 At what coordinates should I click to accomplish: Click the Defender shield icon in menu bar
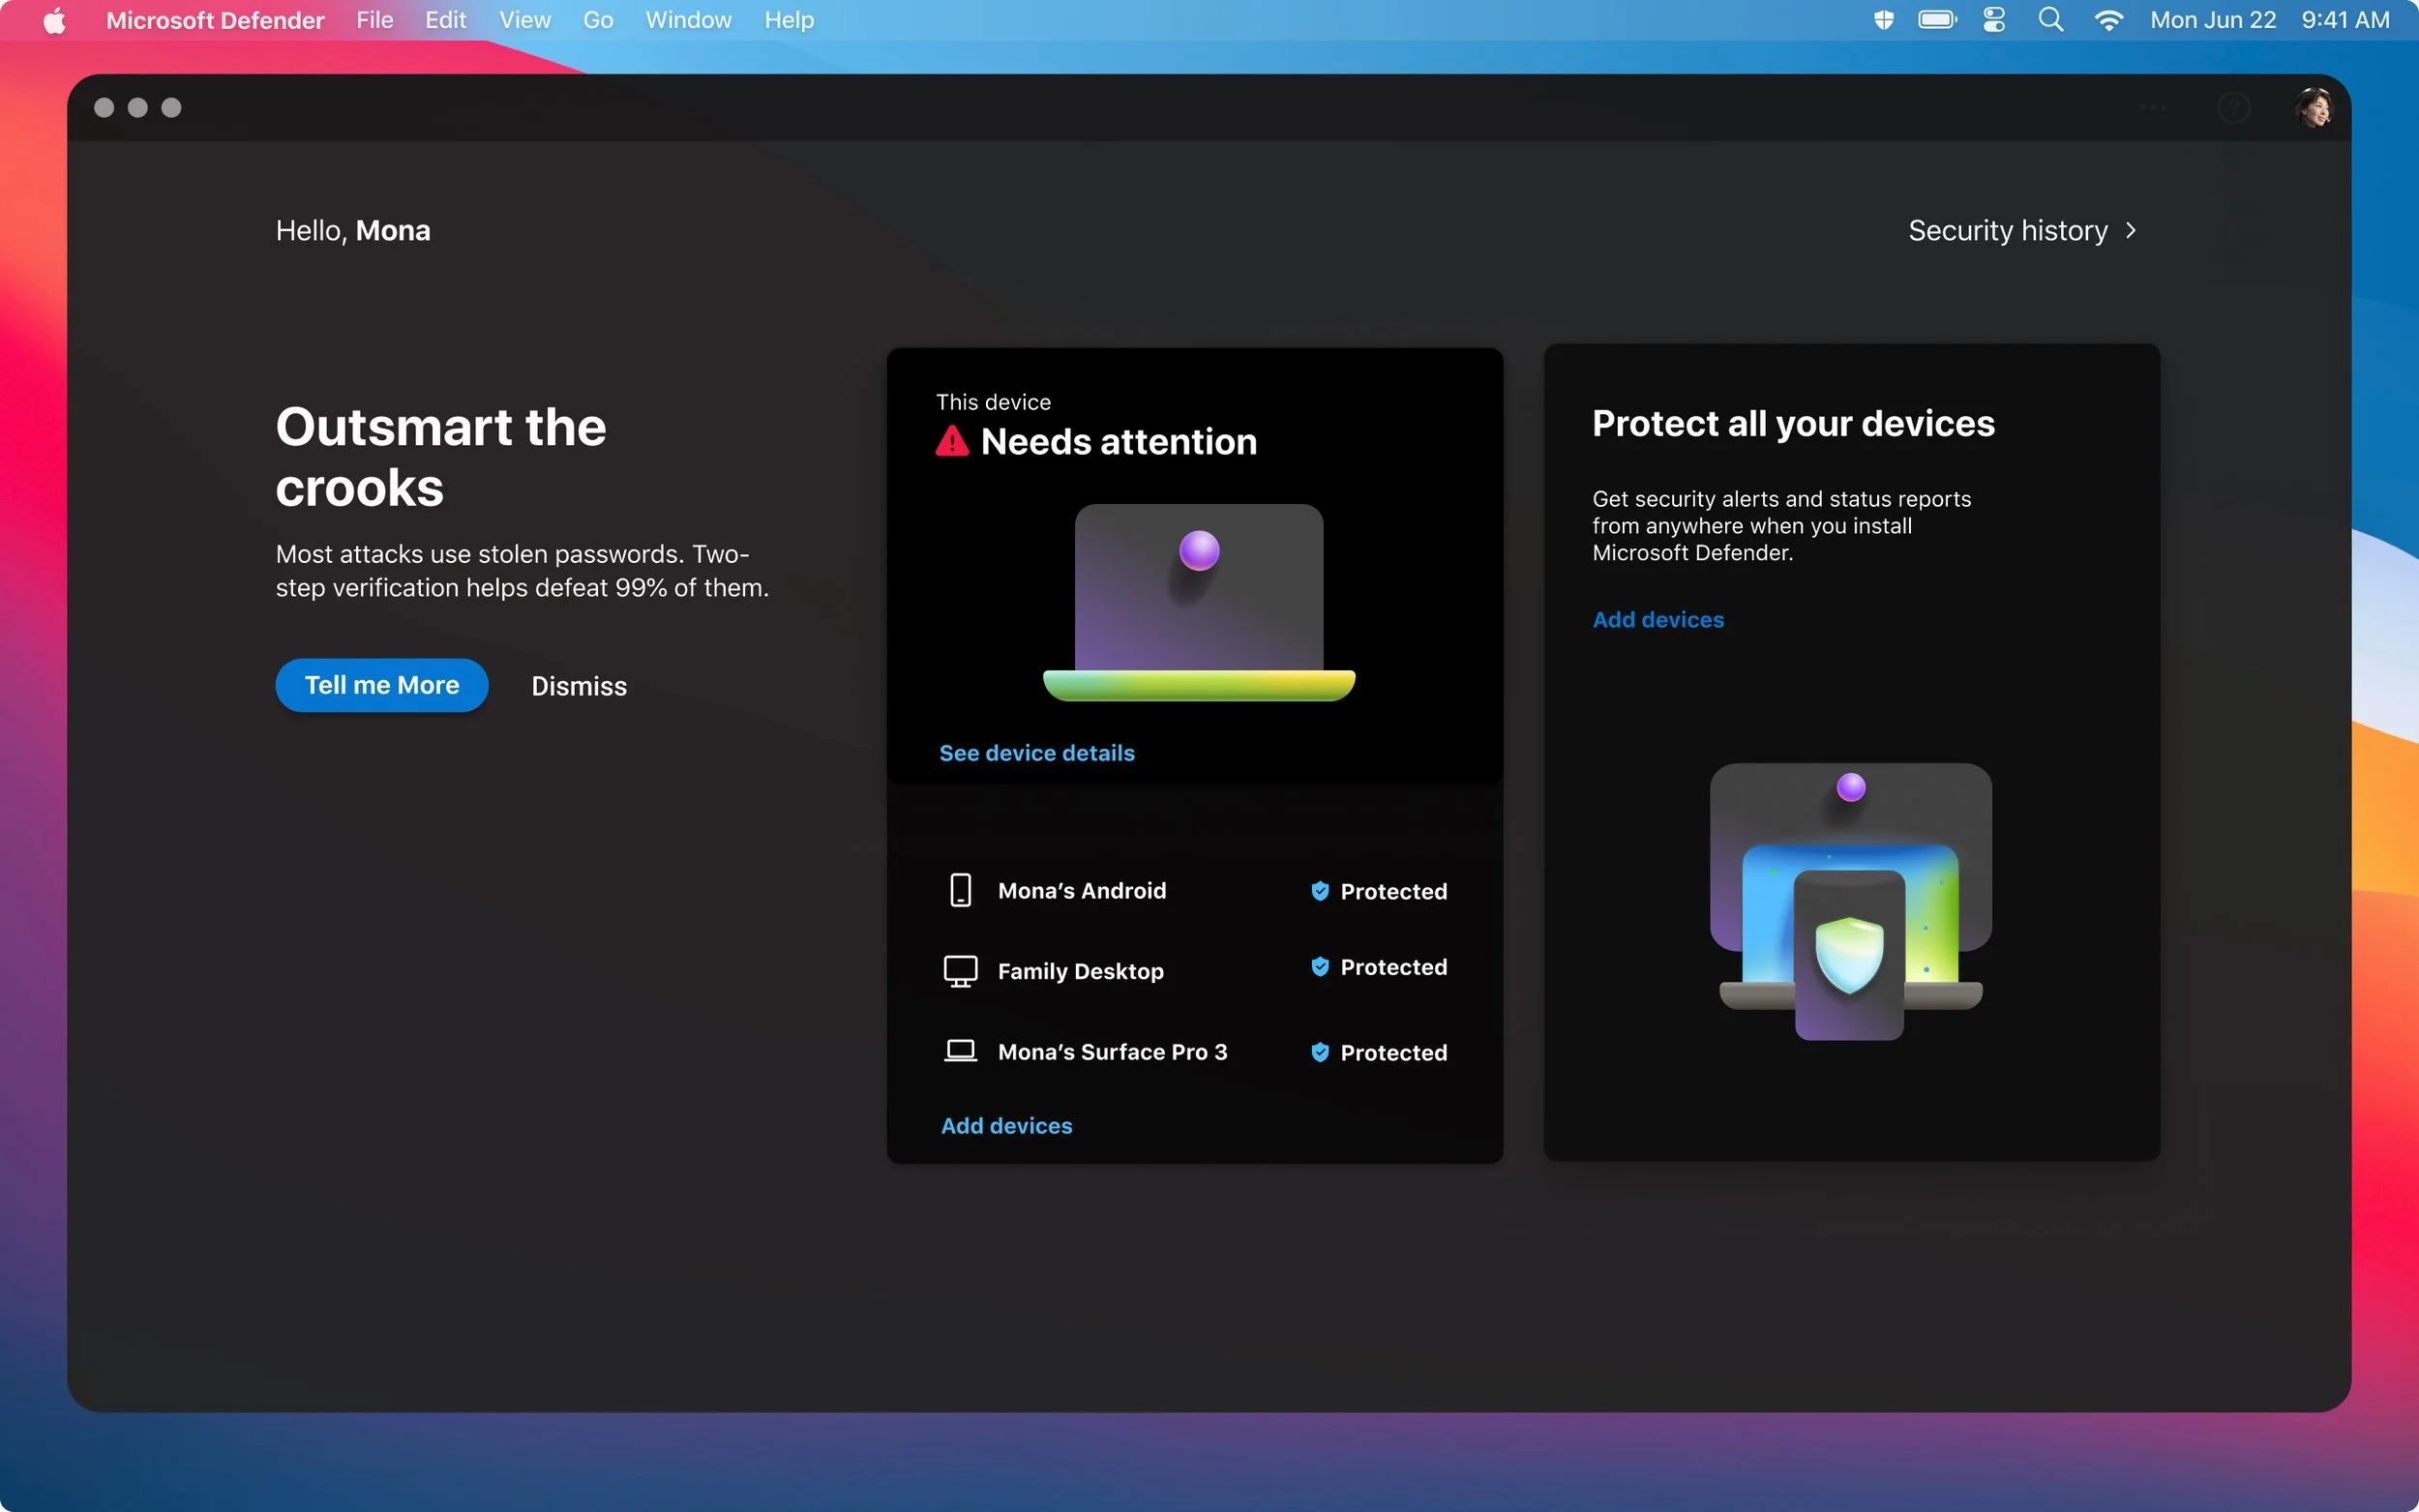[x=1883, y=20]
